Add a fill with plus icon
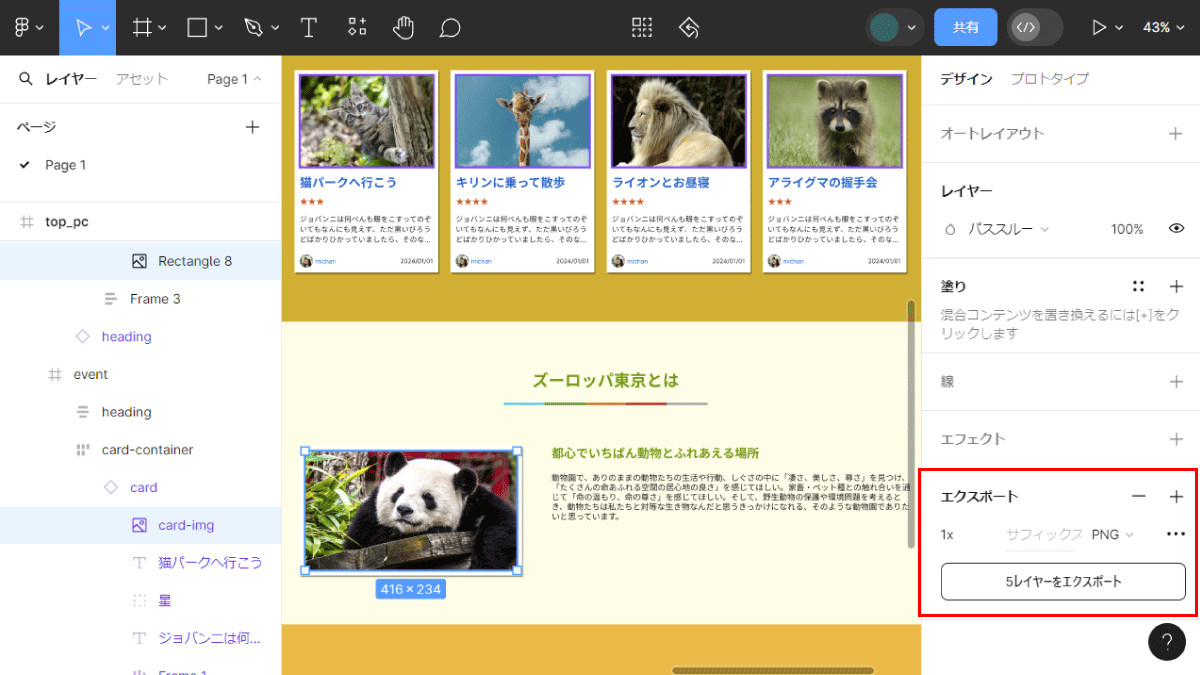The height and width of the screenshot is (675, 1200). tap(1176, 286)
